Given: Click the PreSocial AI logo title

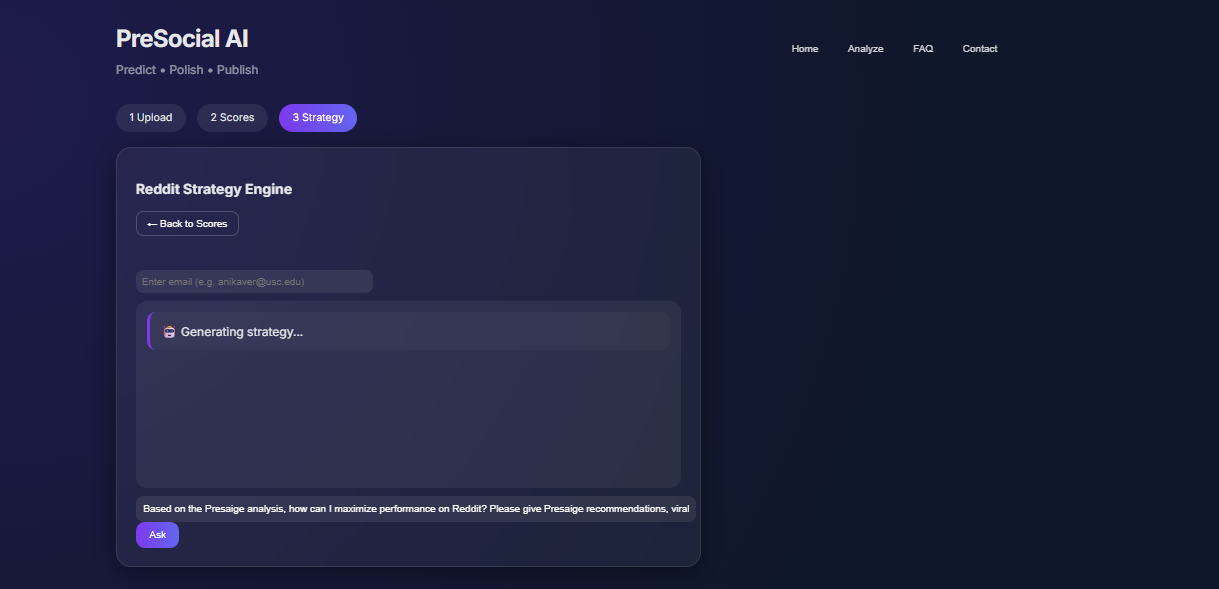Looking at the screenshot, I should point(182,39).
